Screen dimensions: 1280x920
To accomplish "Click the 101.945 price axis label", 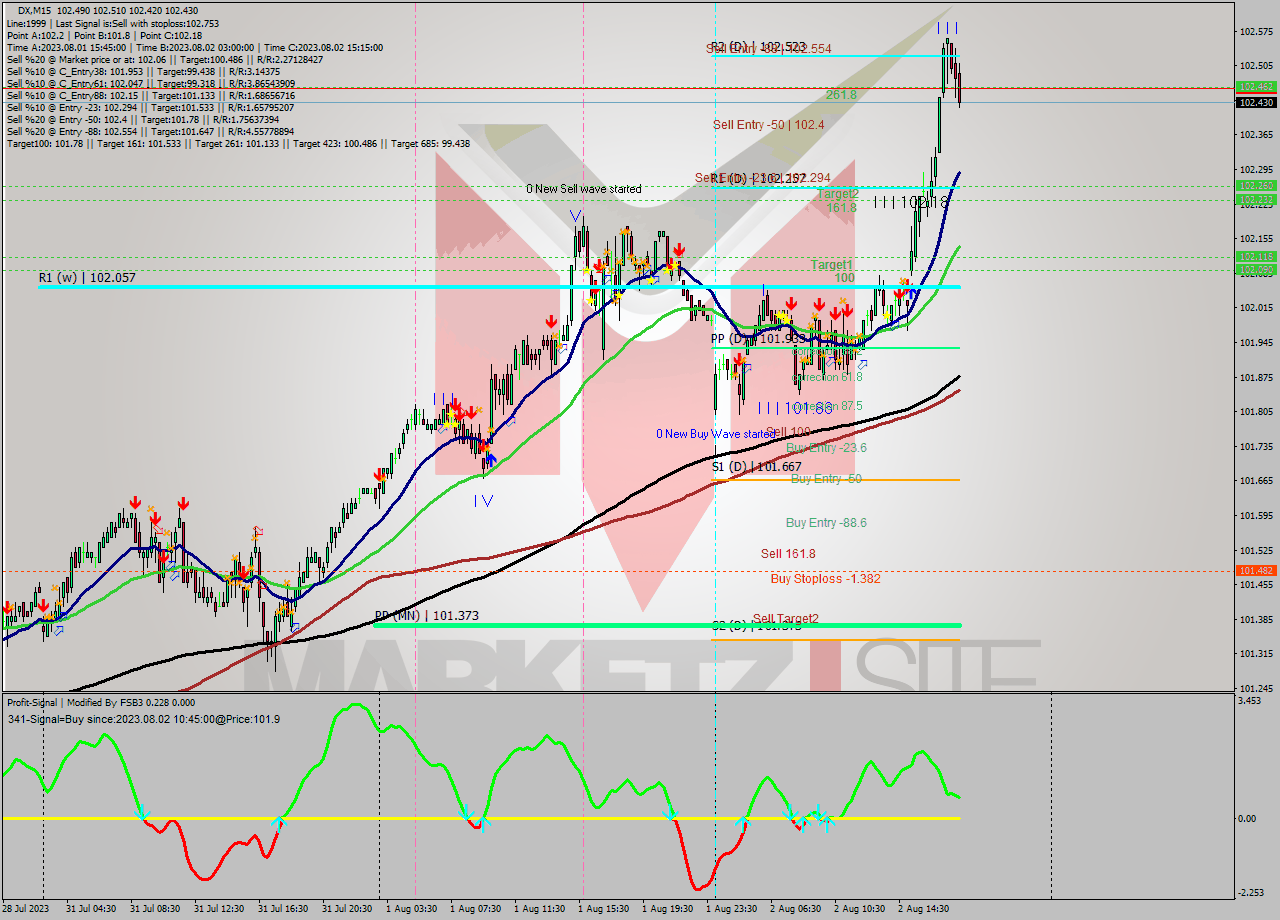I will pyautogui.click(x=1256, y=343).
